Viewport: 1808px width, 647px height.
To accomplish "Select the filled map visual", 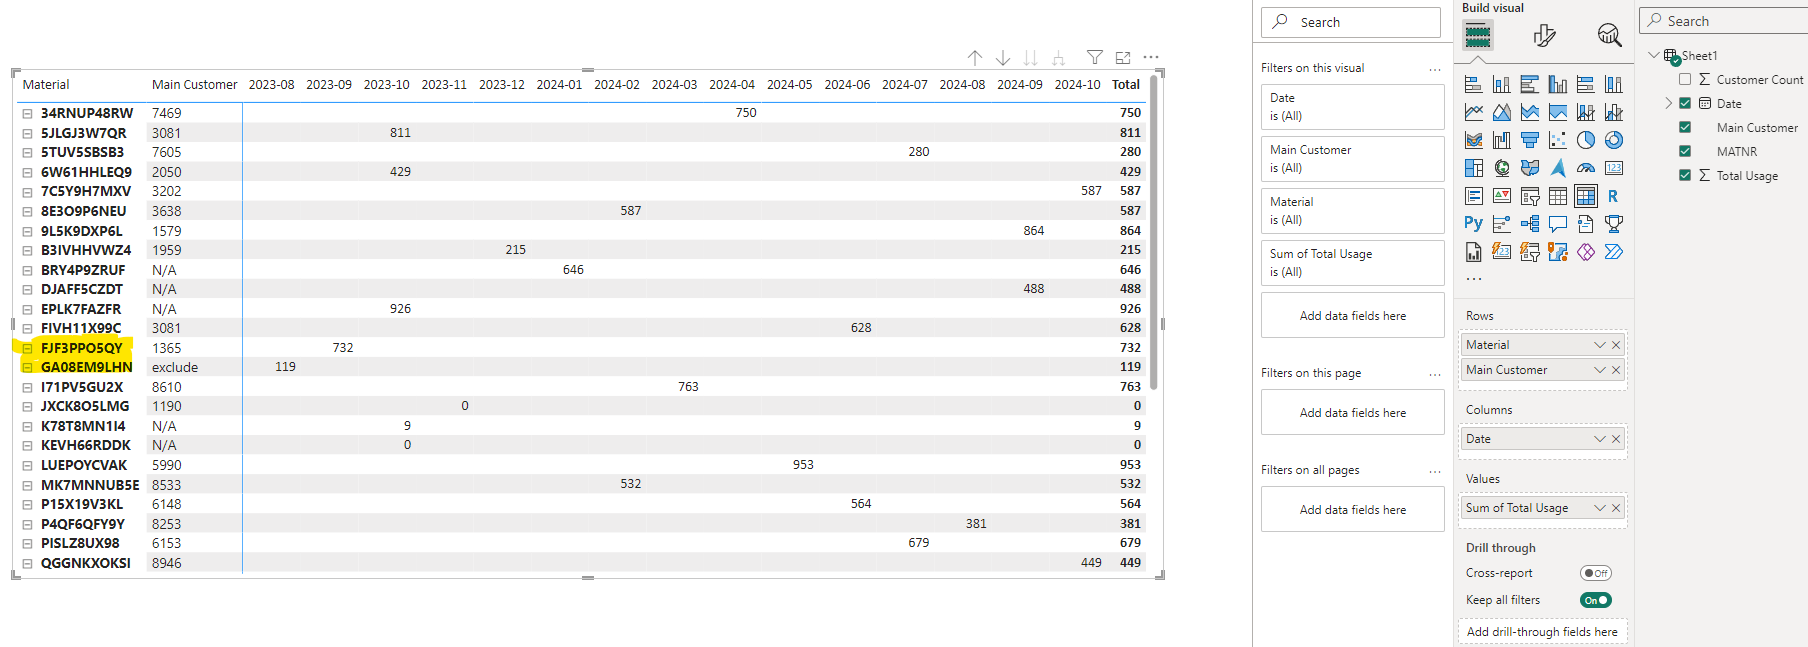I will (1529, 169).
